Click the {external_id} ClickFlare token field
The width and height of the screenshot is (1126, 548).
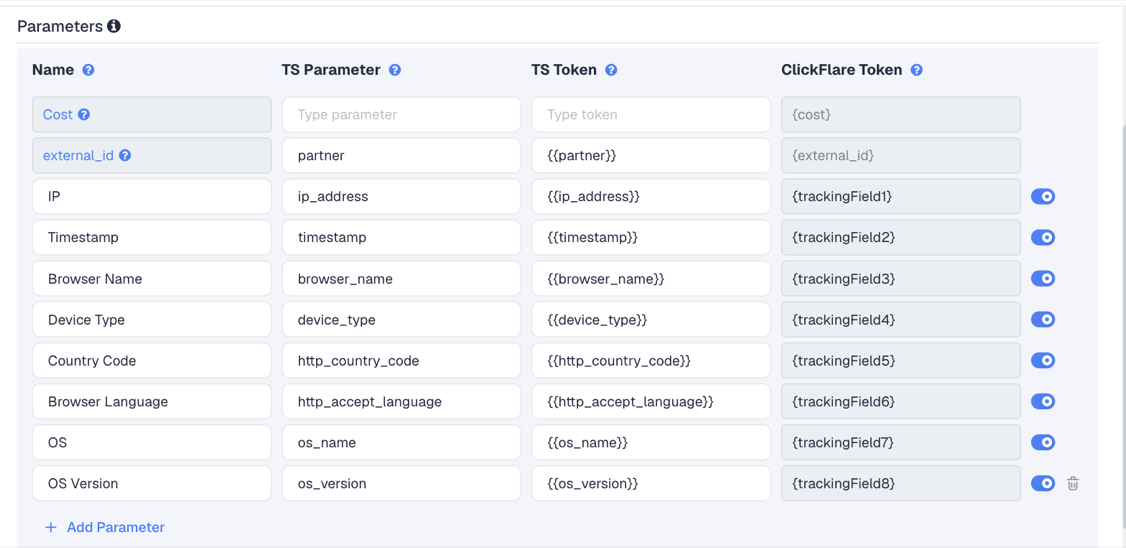click(901, 155)
